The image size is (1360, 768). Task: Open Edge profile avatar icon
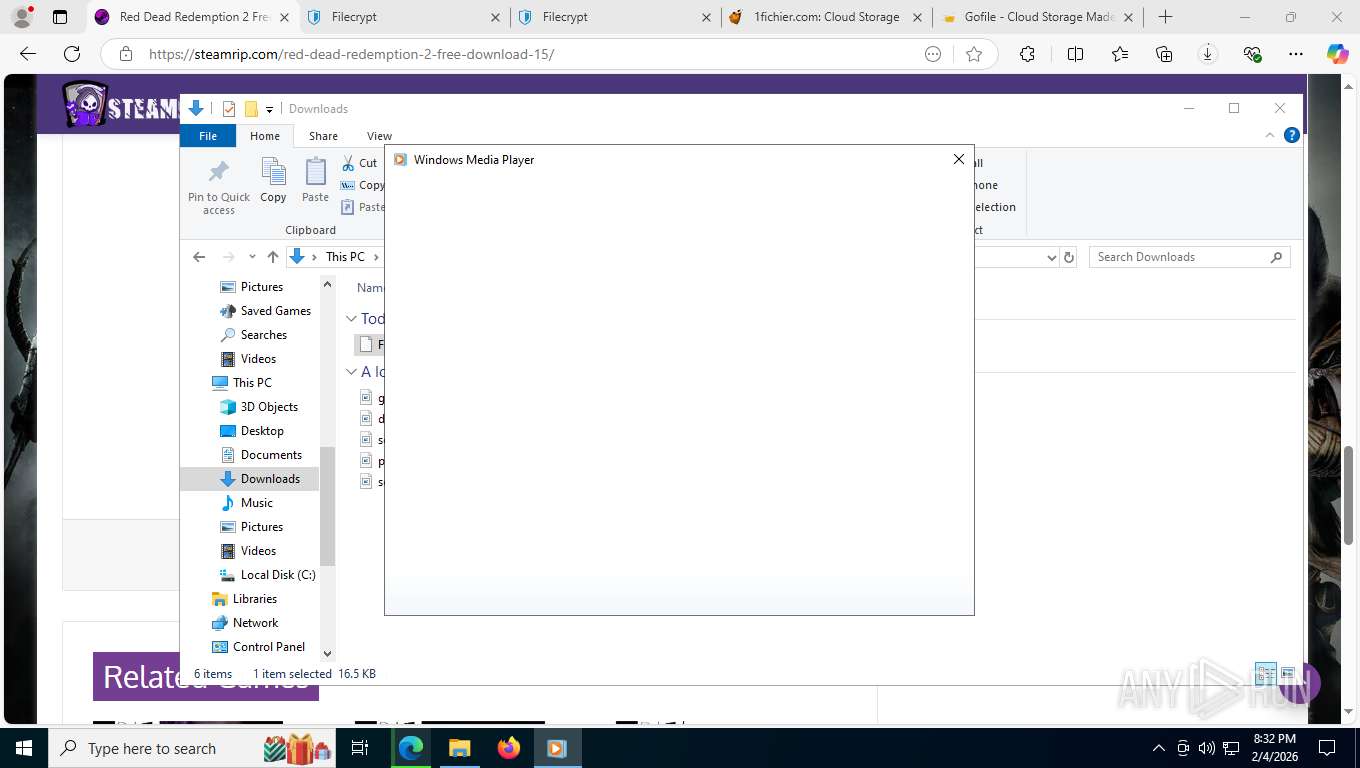coord(22,17)
